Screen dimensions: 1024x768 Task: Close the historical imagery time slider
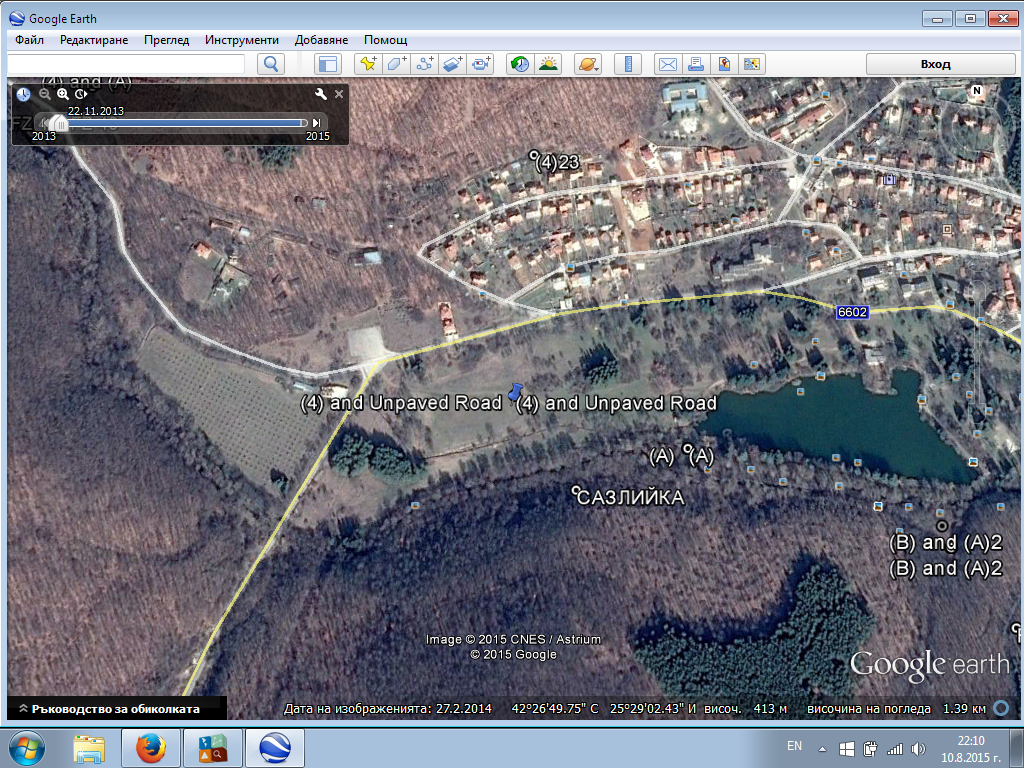click(339, 94)
